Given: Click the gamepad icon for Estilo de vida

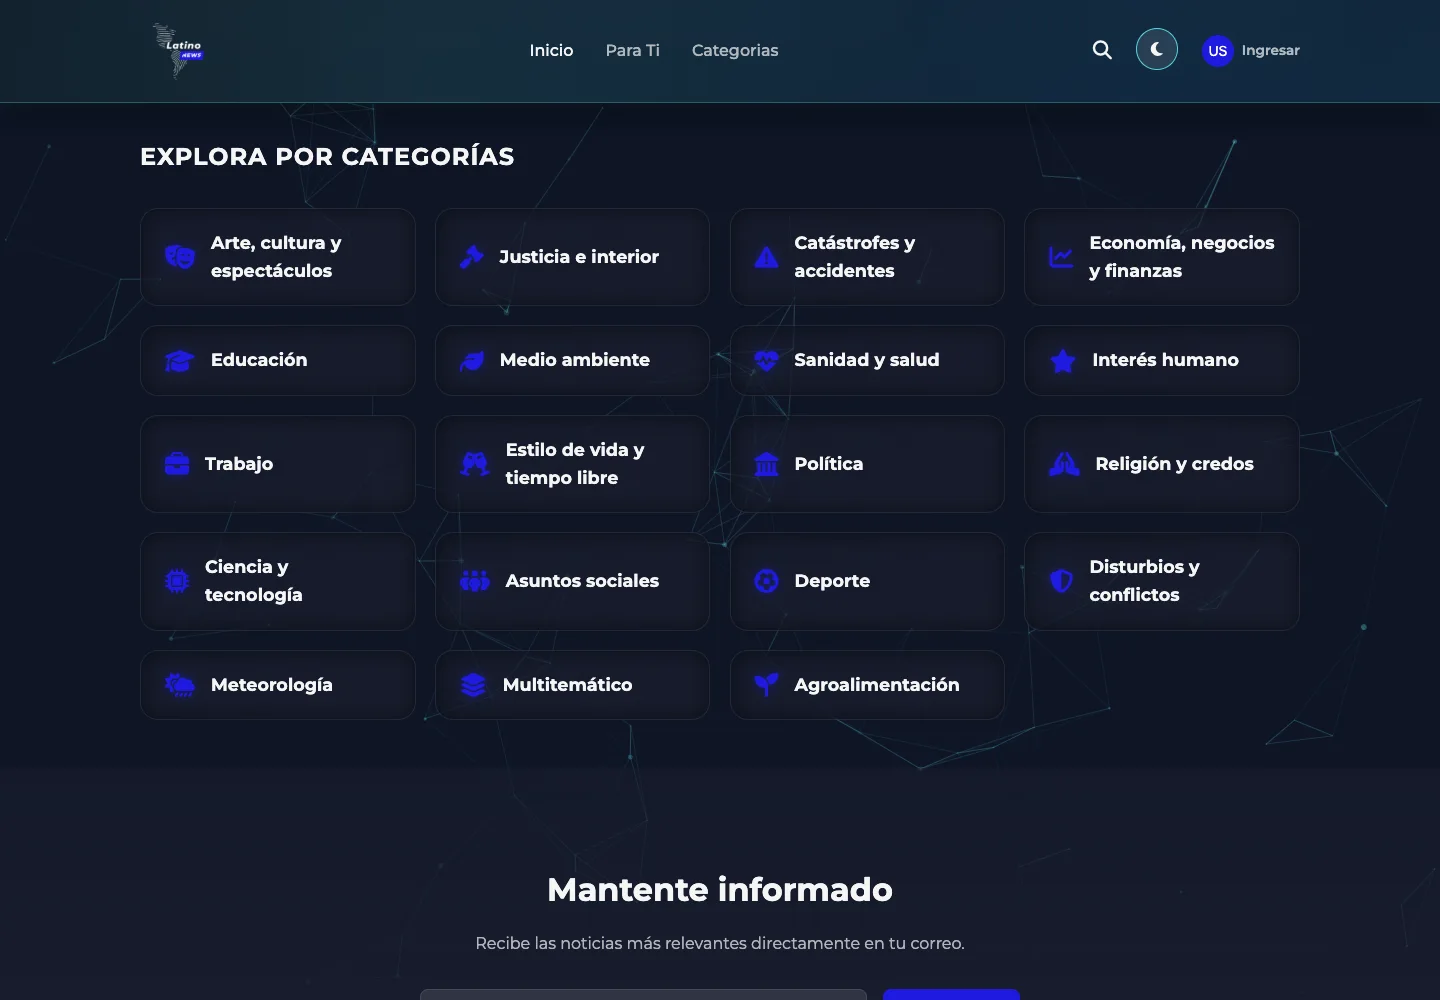Looking at the screenshot, I should coord(475,464).
